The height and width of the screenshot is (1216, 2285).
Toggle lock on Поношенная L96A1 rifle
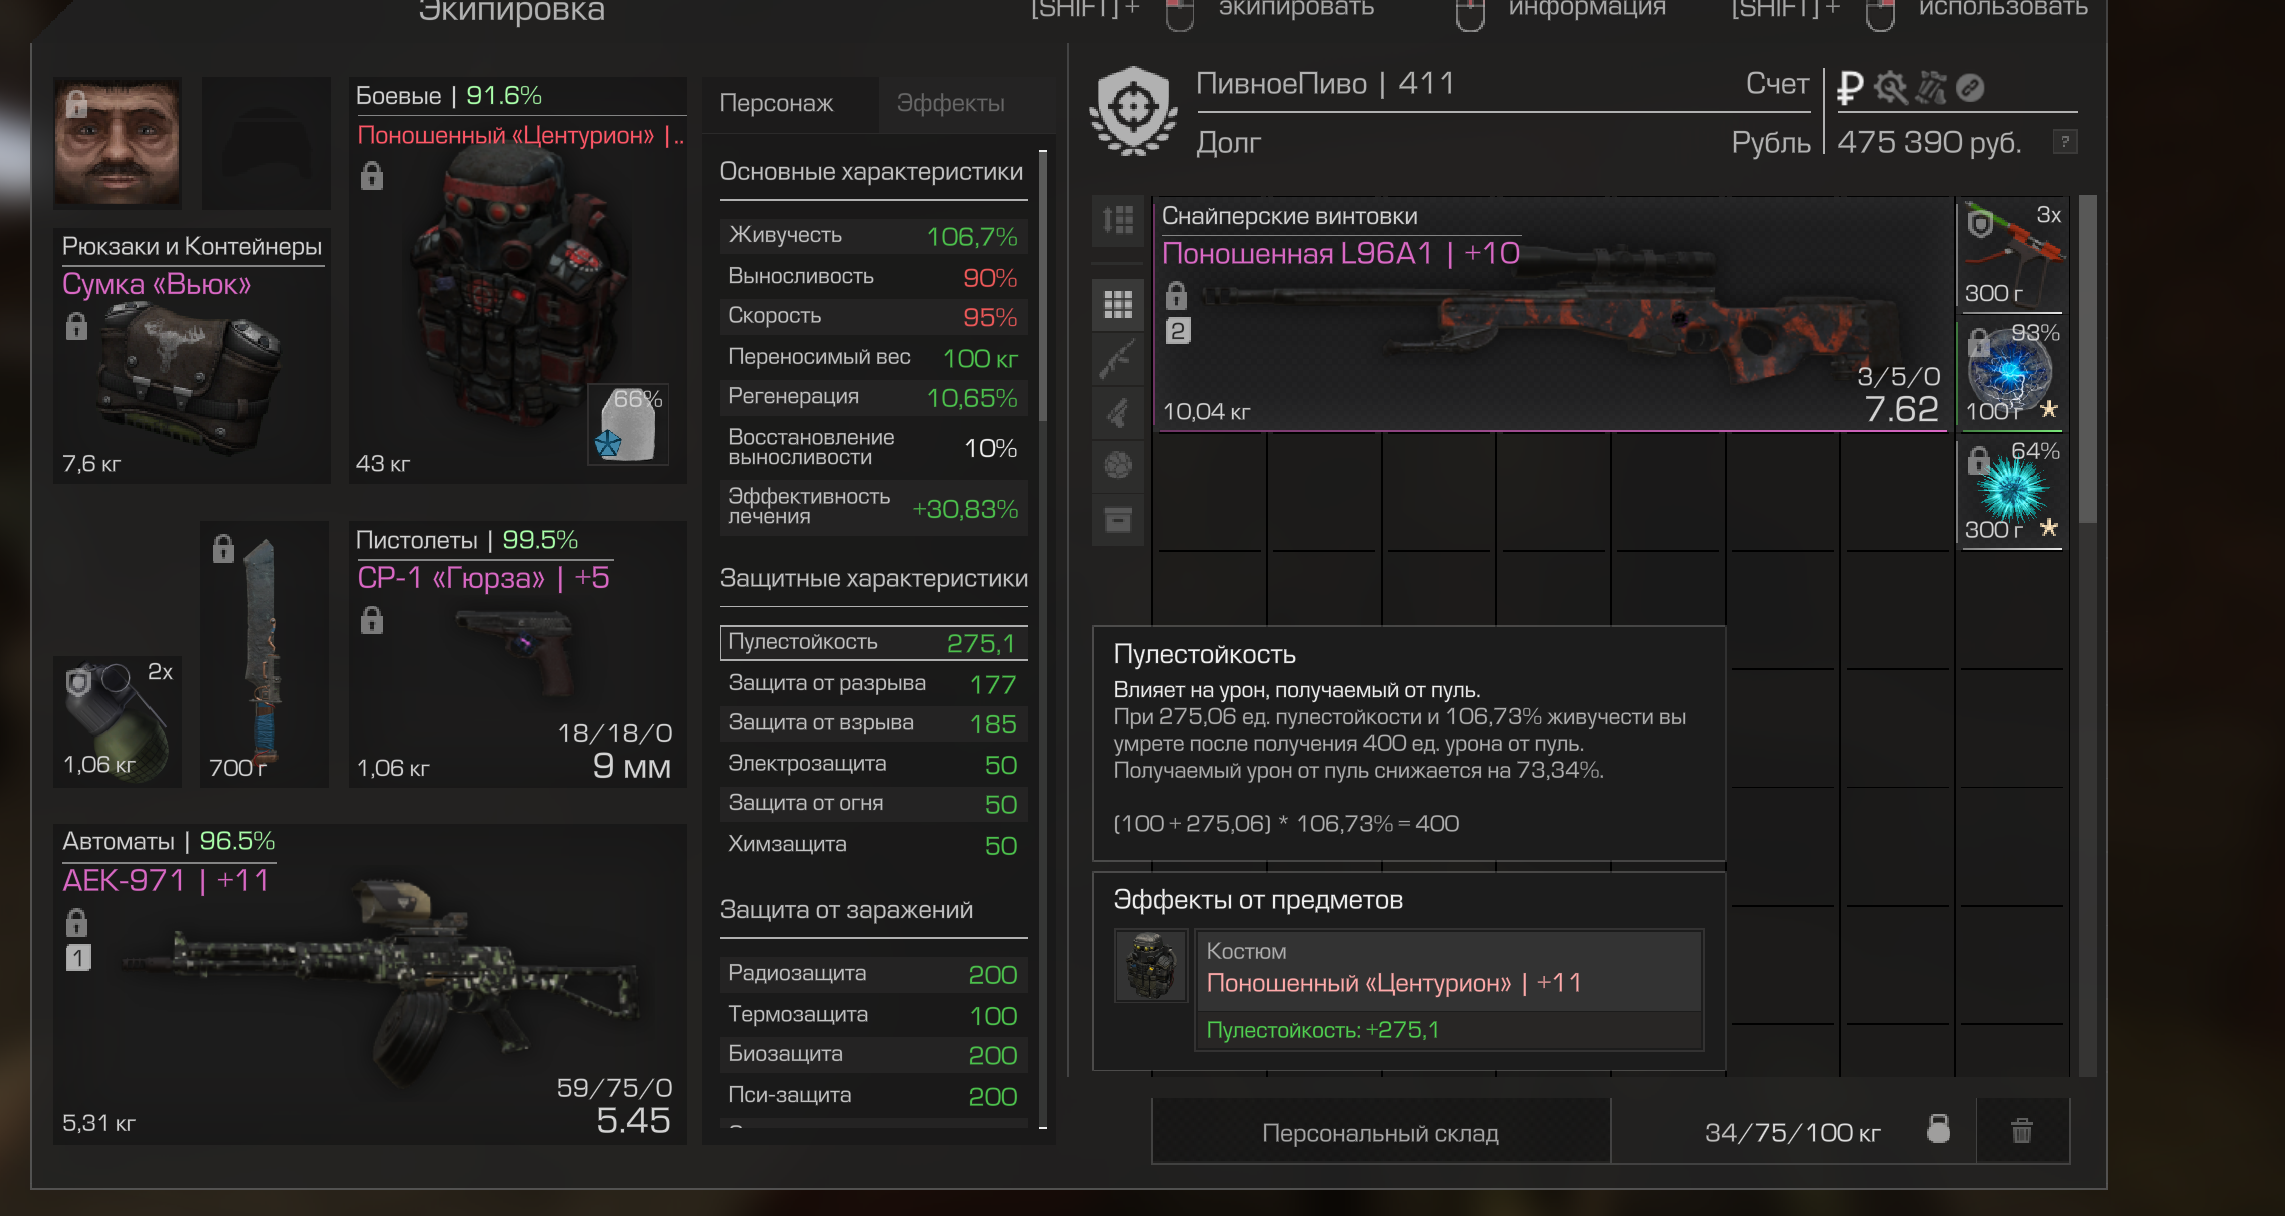point(1177,296)
